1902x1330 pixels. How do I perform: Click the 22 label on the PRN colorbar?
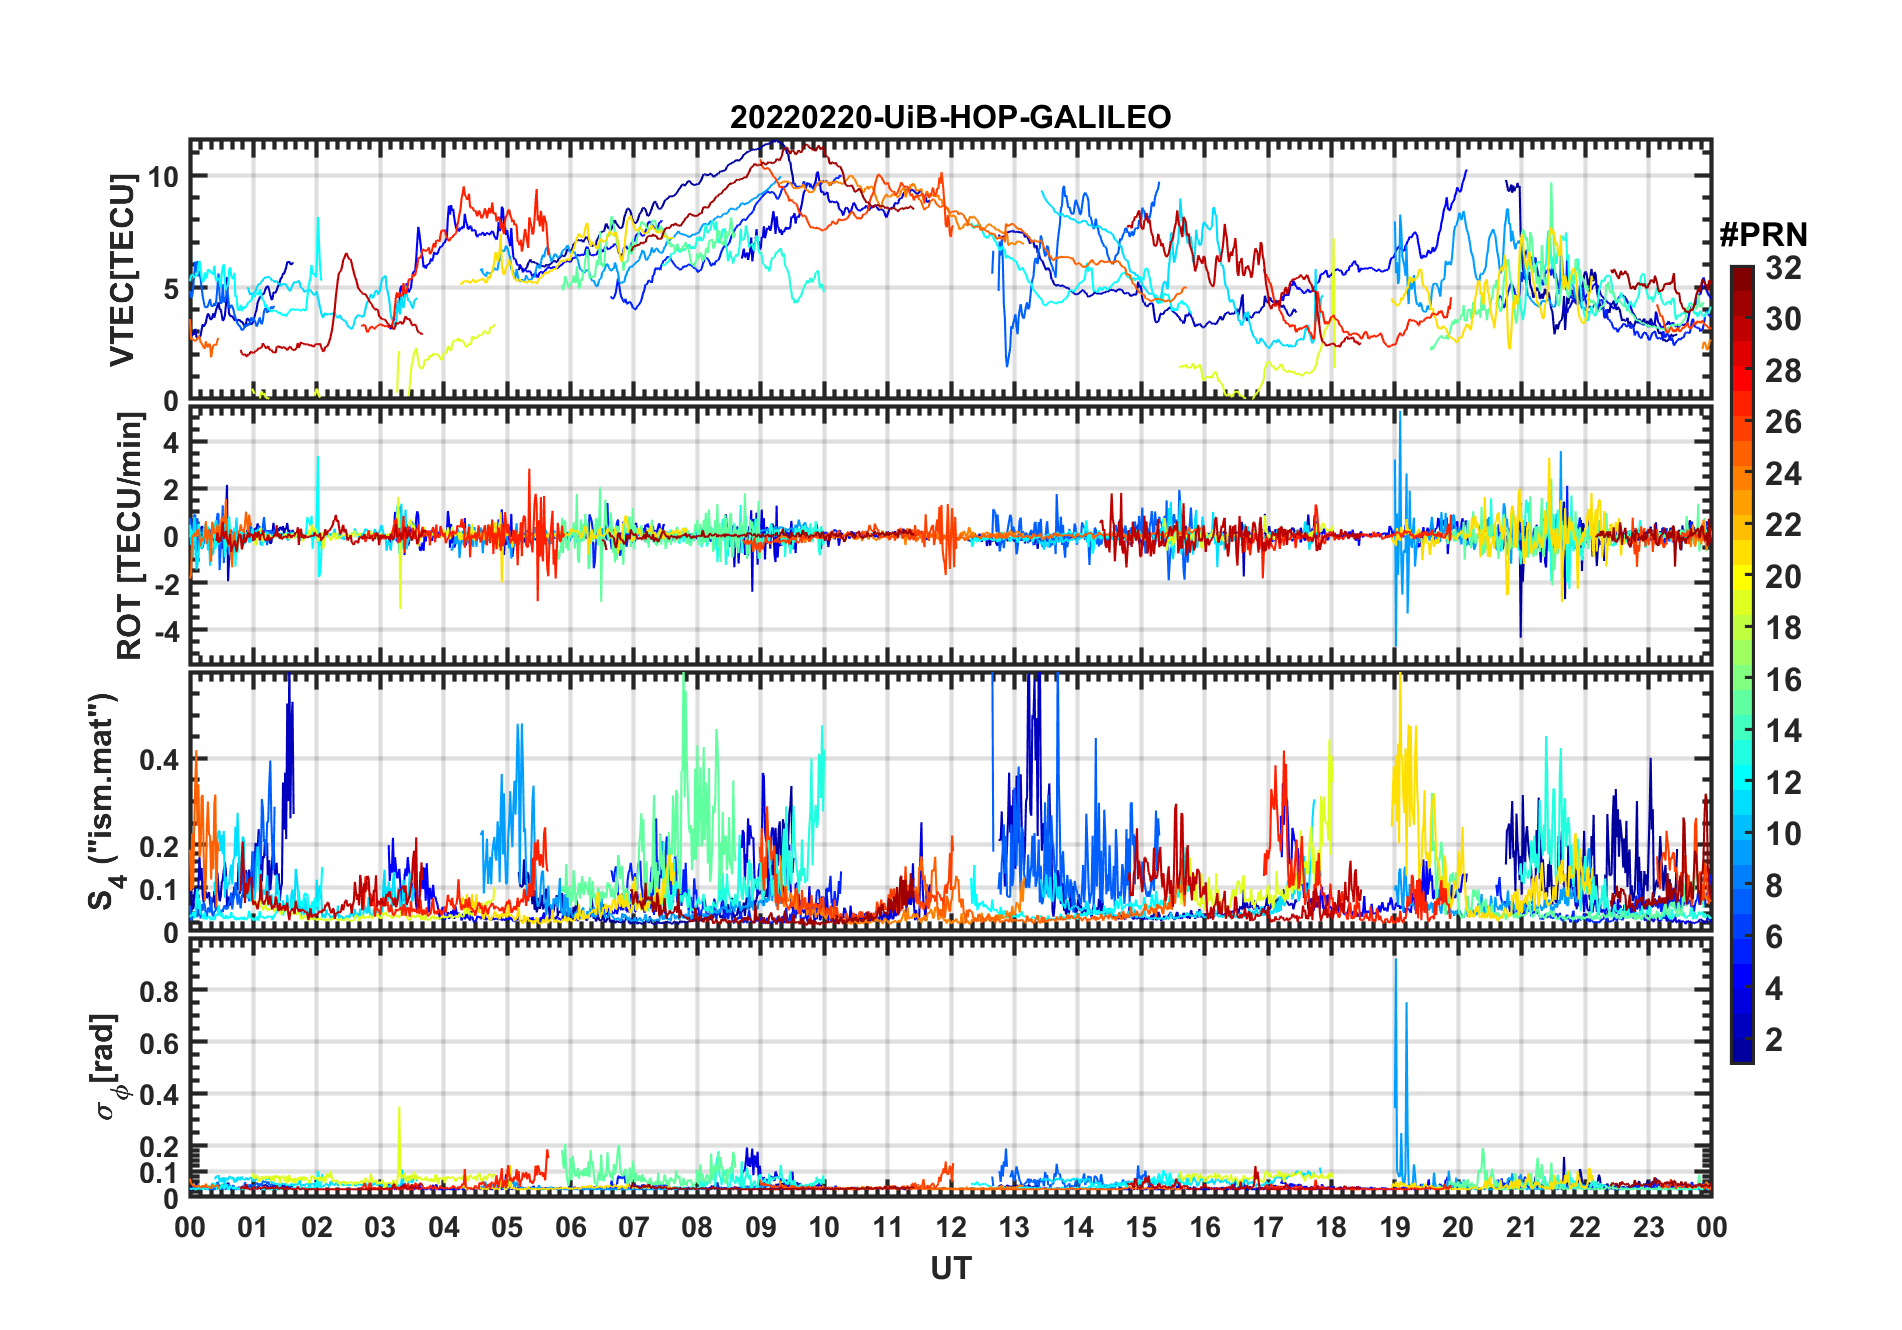pyautogui.click(x=1784, y=525)
